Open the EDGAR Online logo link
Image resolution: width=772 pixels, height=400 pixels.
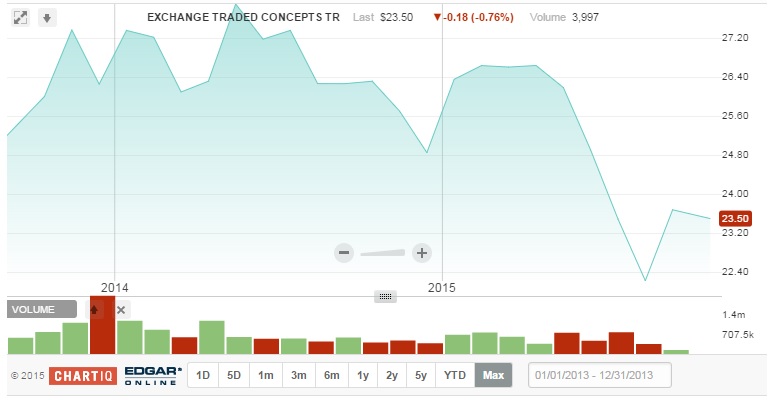point(152,376)
